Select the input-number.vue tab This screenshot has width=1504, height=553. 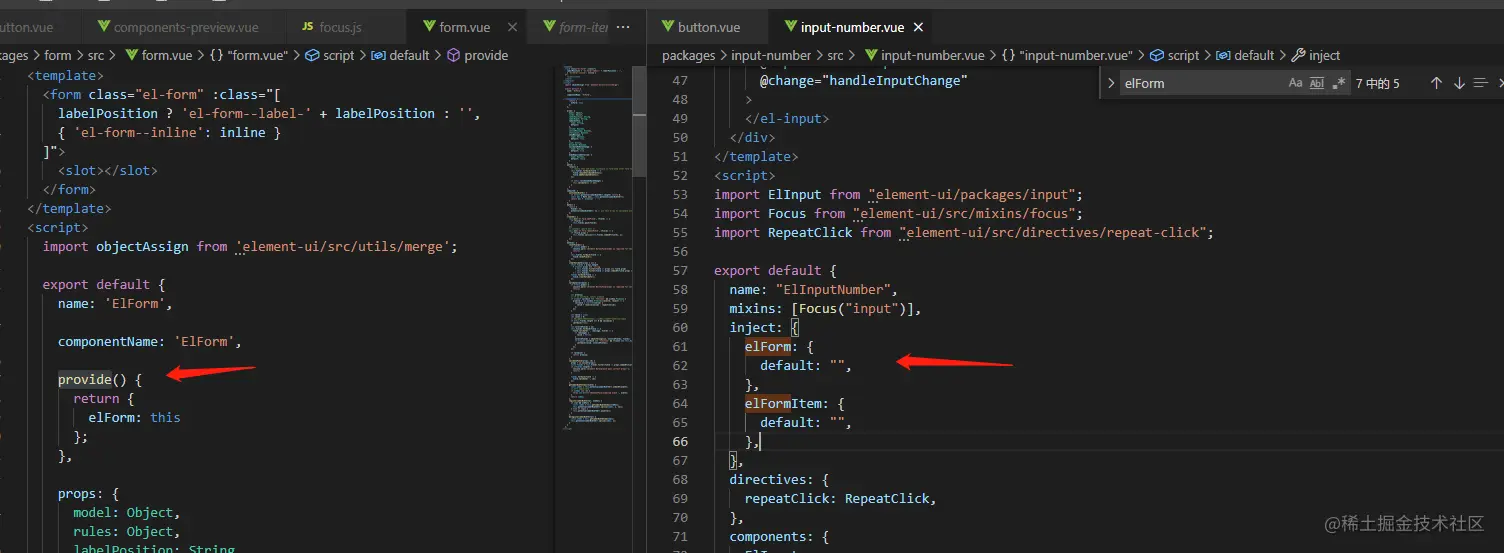852,27
